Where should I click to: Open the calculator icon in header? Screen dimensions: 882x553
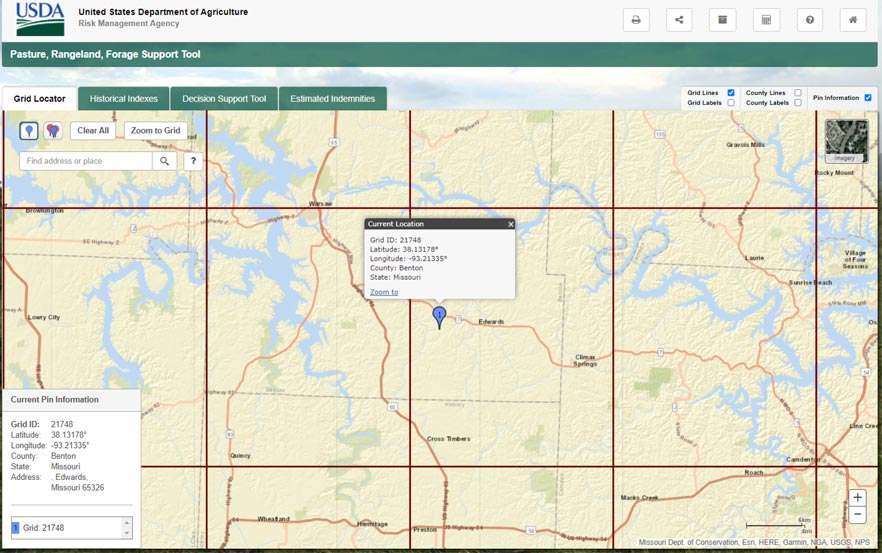pos(766,20)
